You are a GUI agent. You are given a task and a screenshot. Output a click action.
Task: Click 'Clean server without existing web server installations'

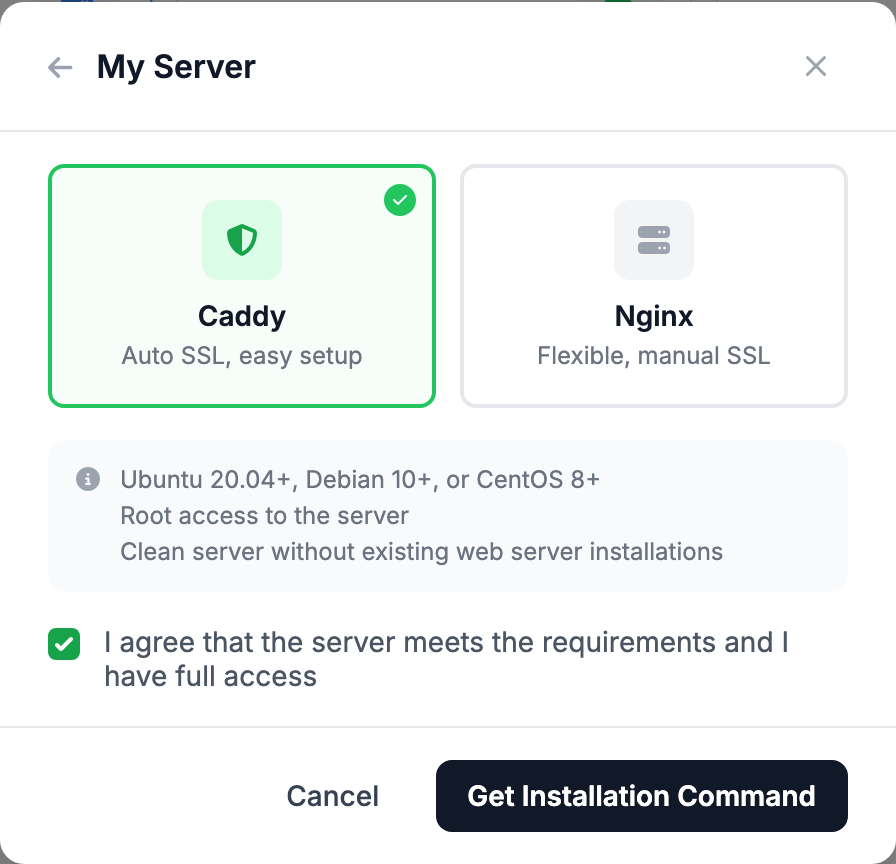tap(422, 552)
